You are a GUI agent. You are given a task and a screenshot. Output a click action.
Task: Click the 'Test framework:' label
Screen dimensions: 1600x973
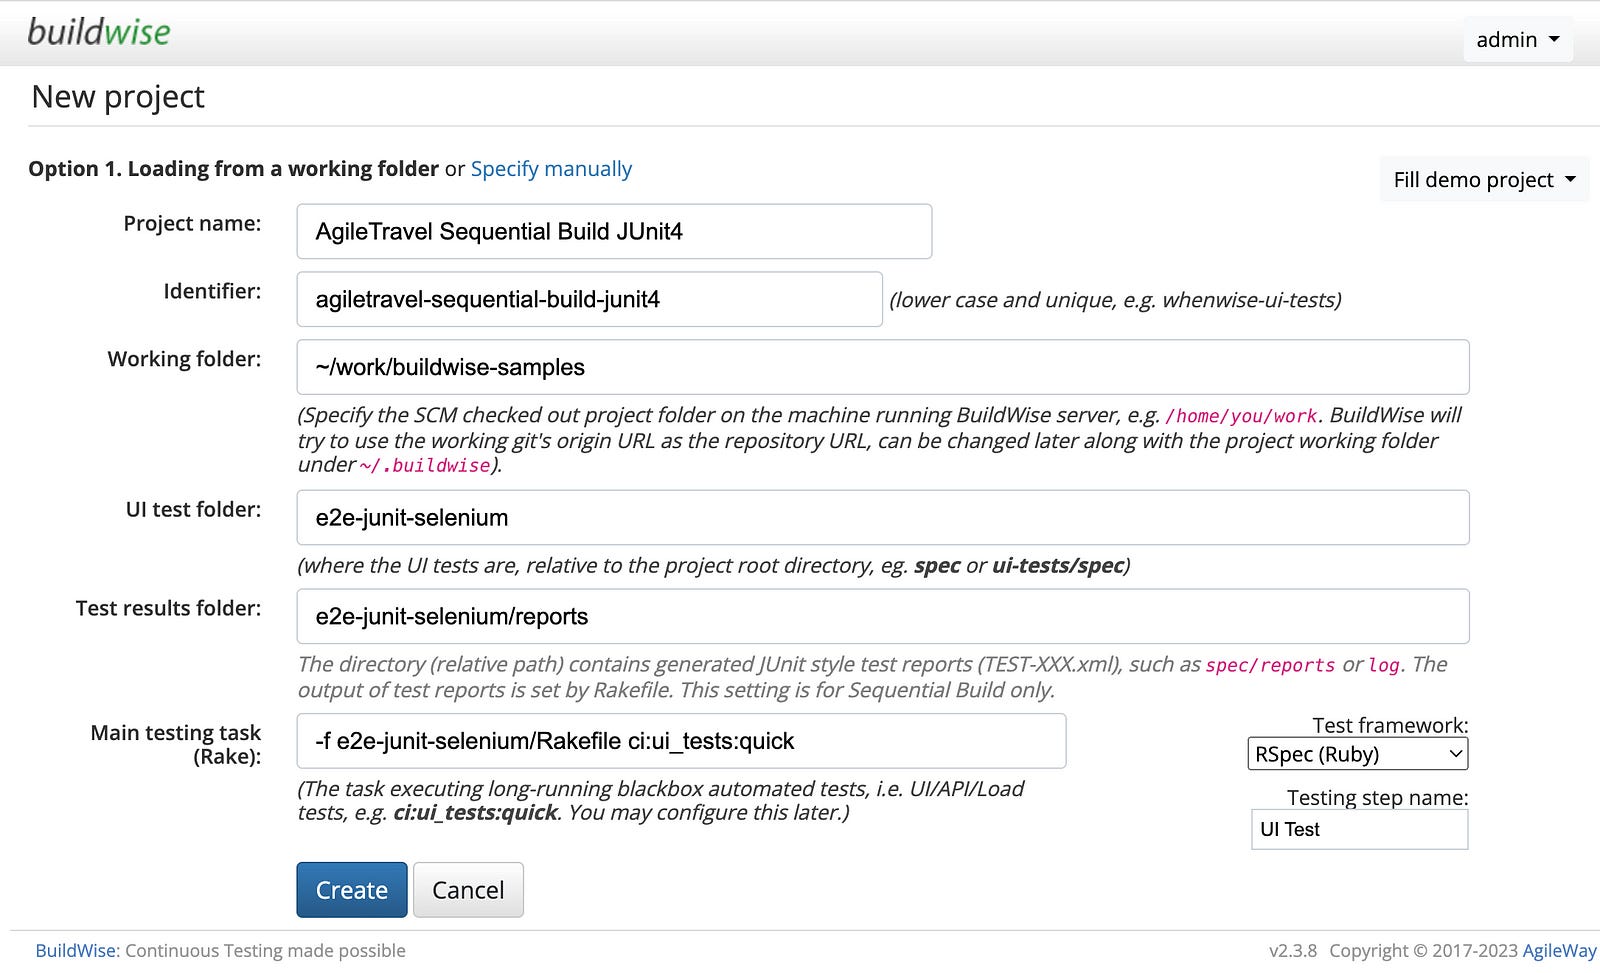pos(1390,725)
